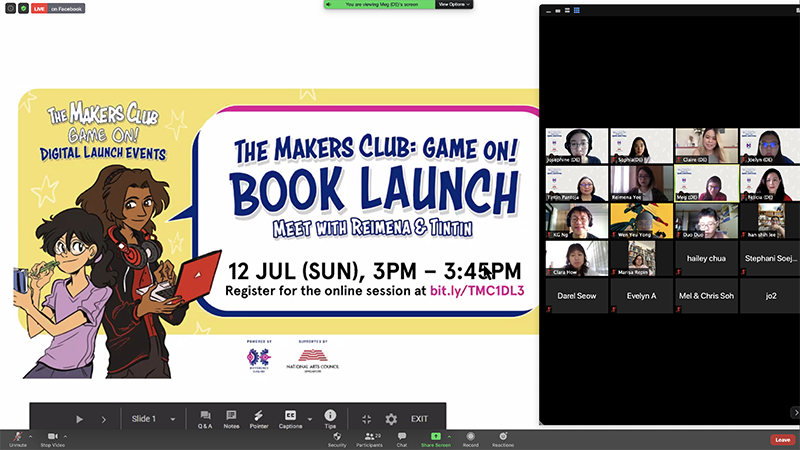Open speaker Notes
The width and height of the screenshot is (800, 450).
coord(231,419)
